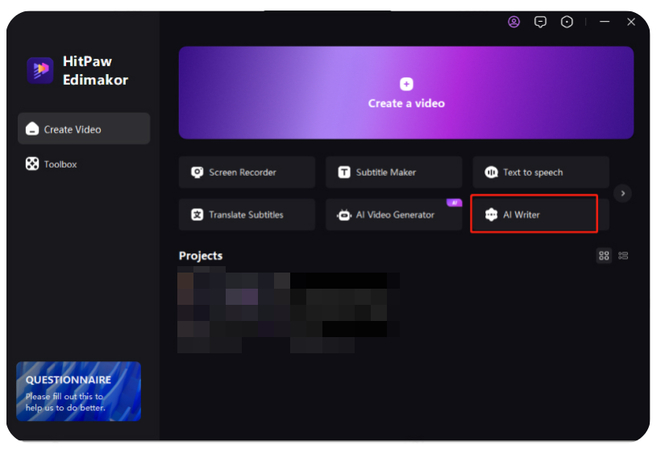Screen dimensions: 665x450
Task: Open the blurred project thumbnail
Action: 288,310
